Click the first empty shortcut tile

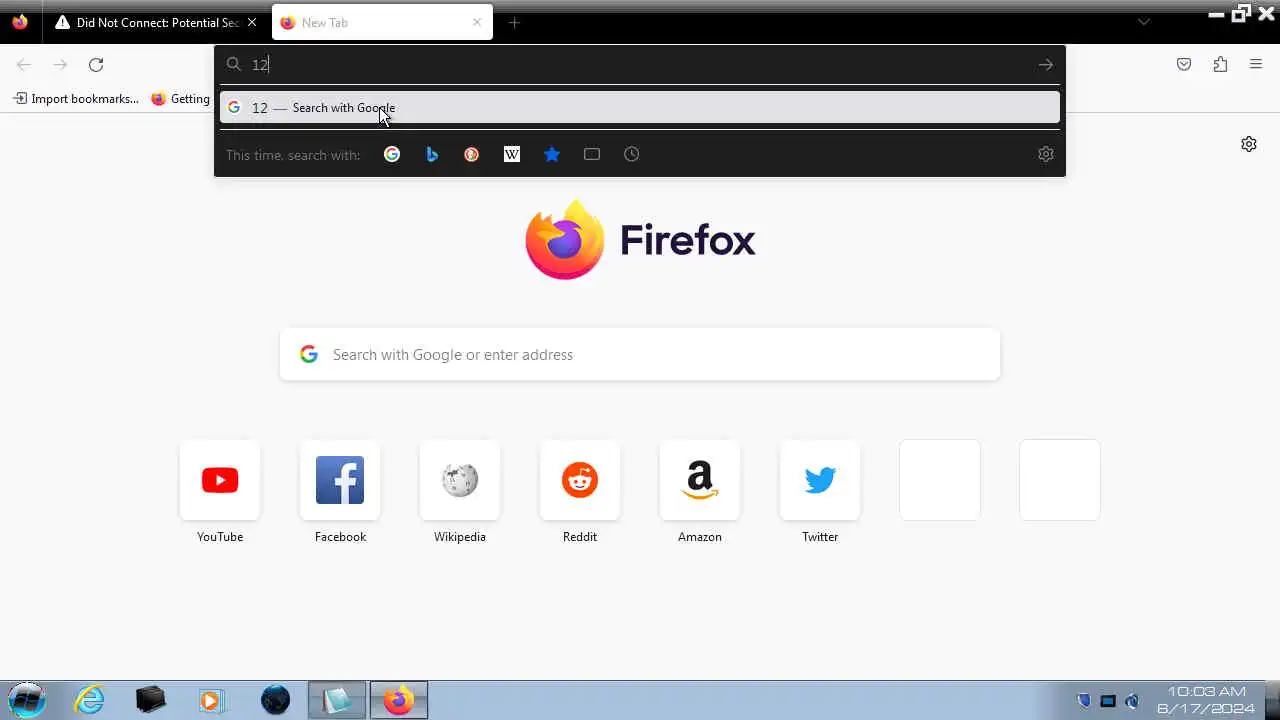940,480
